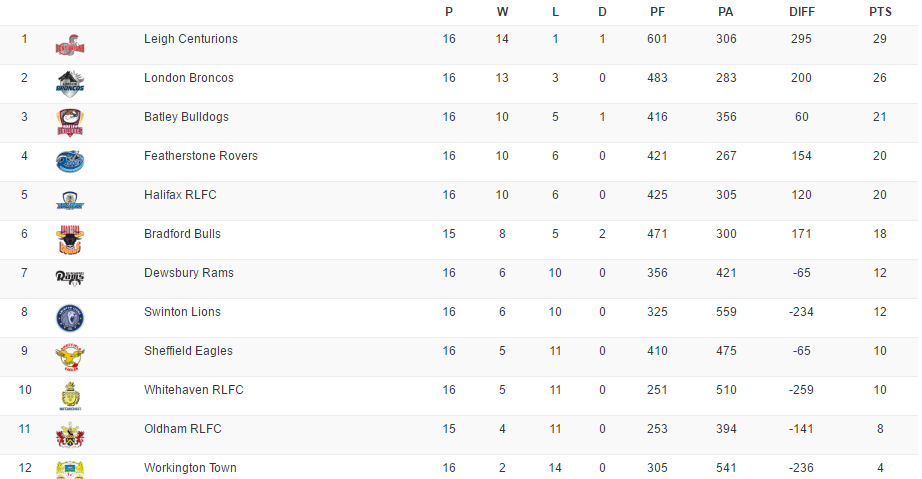
Task: Click the PF column header
Action: (657, 12)
